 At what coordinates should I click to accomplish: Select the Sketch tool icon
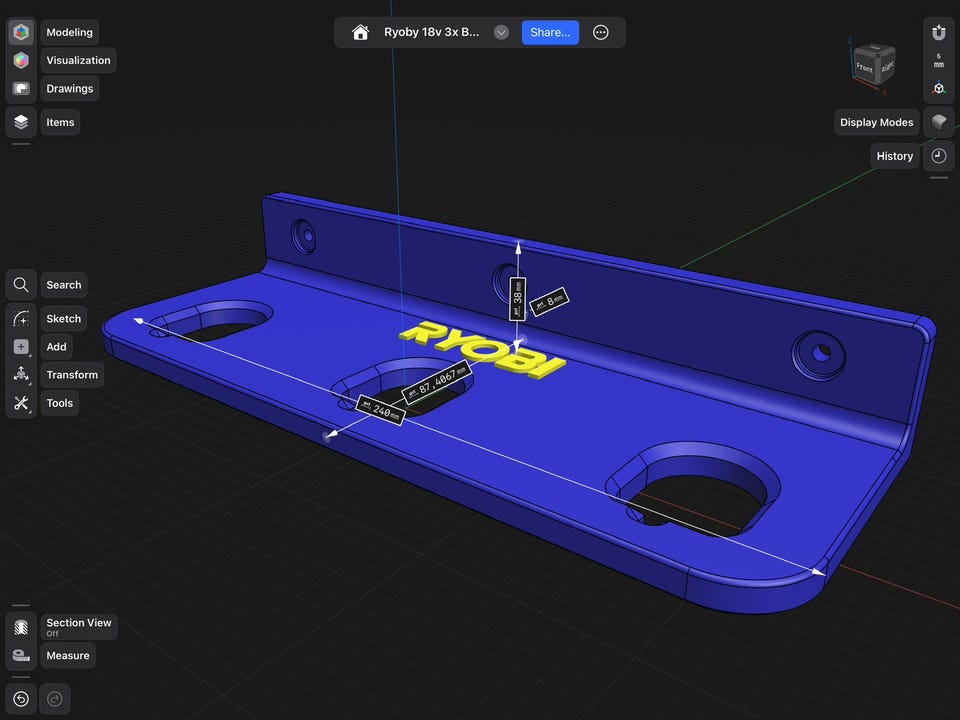pyautogui.click(x=21, y=319)
